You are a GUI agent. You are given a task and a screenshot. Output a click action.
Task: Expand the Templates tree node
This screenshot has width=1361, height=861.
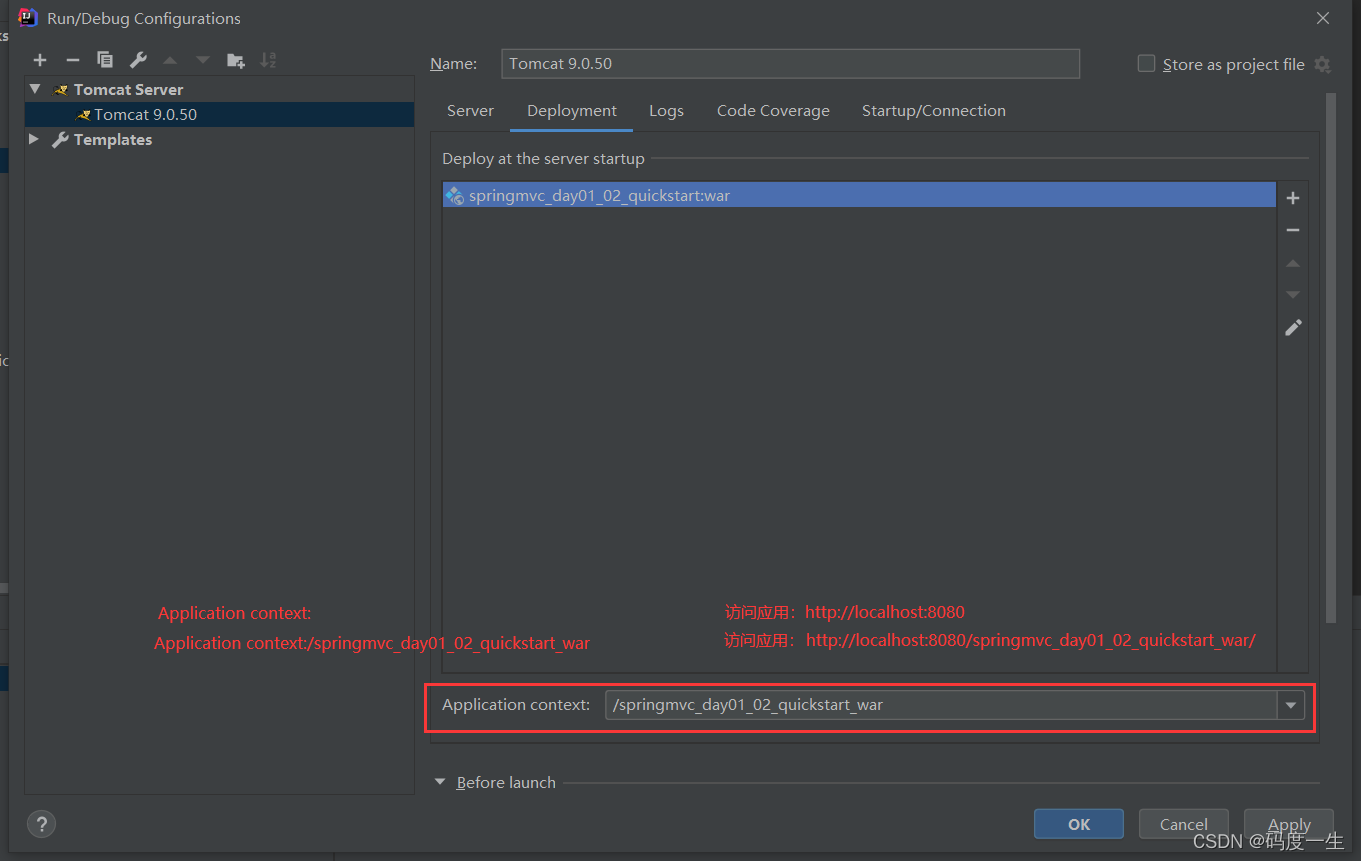click(x=34, y=139)
